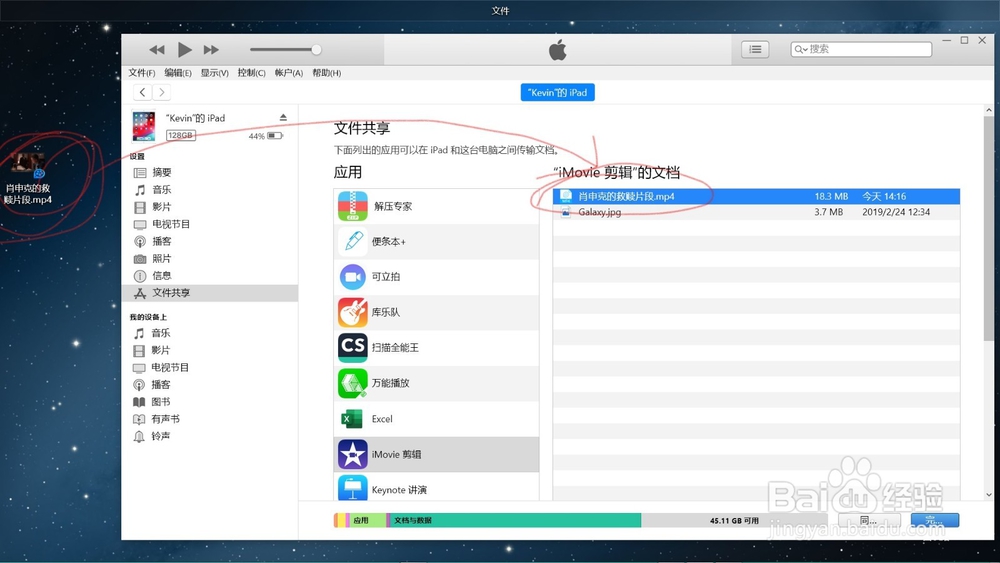Select 电视节目 under 我的设备上
The height and width of the screenshot is (563, 1000).
coord(170,368)
